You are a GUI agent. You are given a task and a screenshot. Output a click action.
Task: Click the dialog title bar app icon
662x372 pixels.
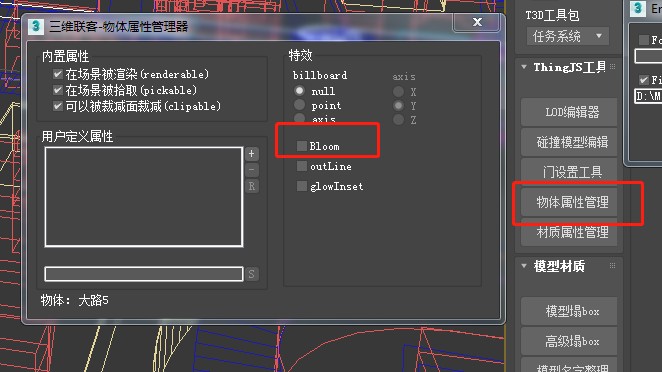point(36,27)
